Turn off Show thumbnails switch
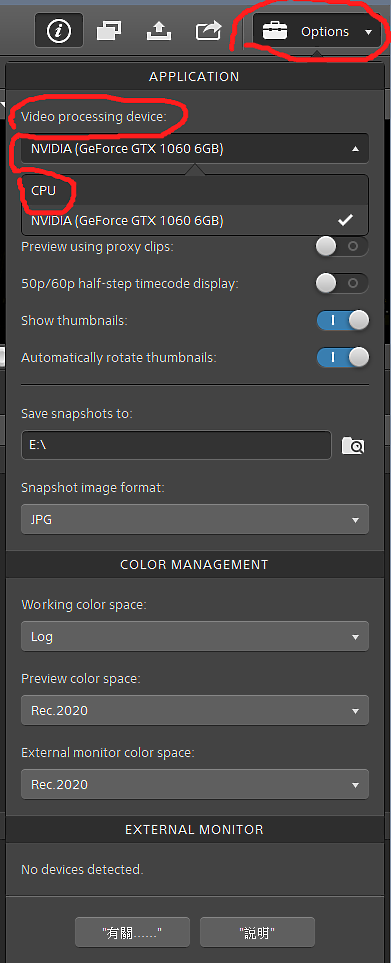Image resolution: width=391 pixels, height=963 pixels. tap(343, 321)
